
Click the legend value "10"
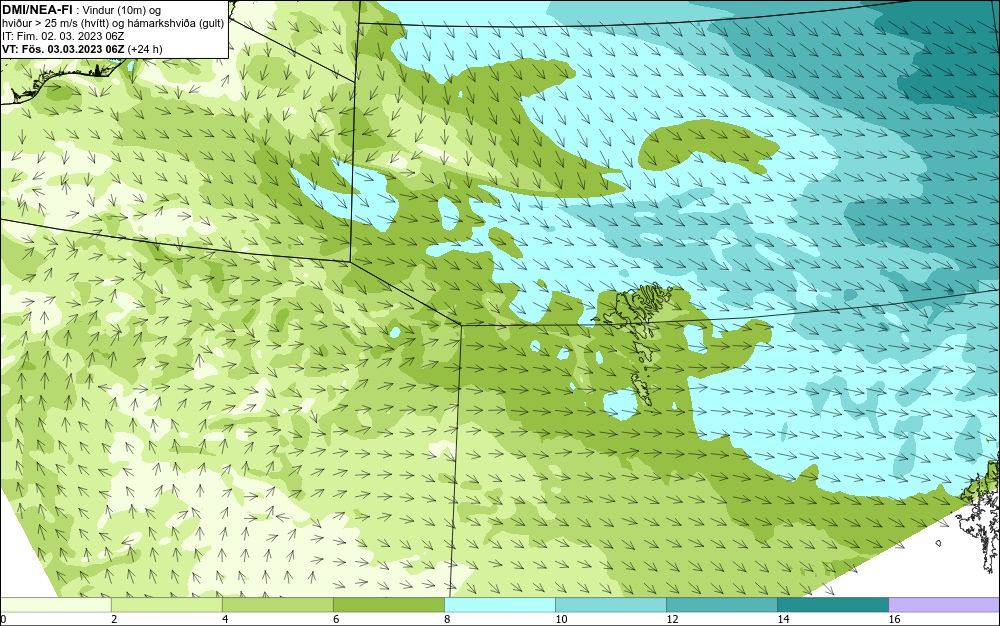(x=561, y=619)
